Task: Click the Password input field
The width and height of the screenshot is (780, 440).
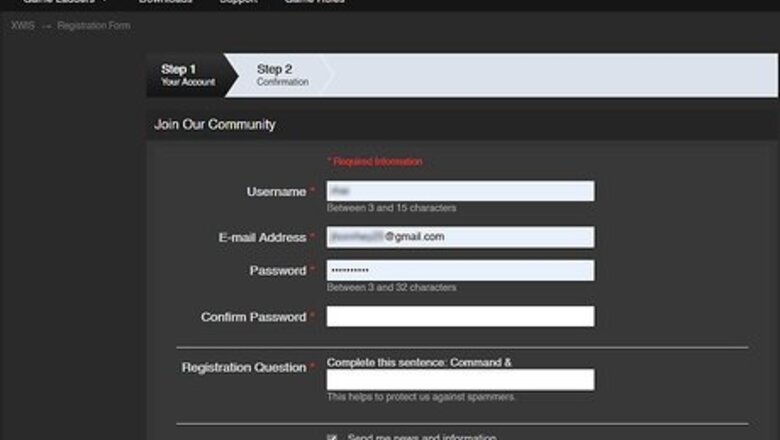Action: [x=460, y=271]
